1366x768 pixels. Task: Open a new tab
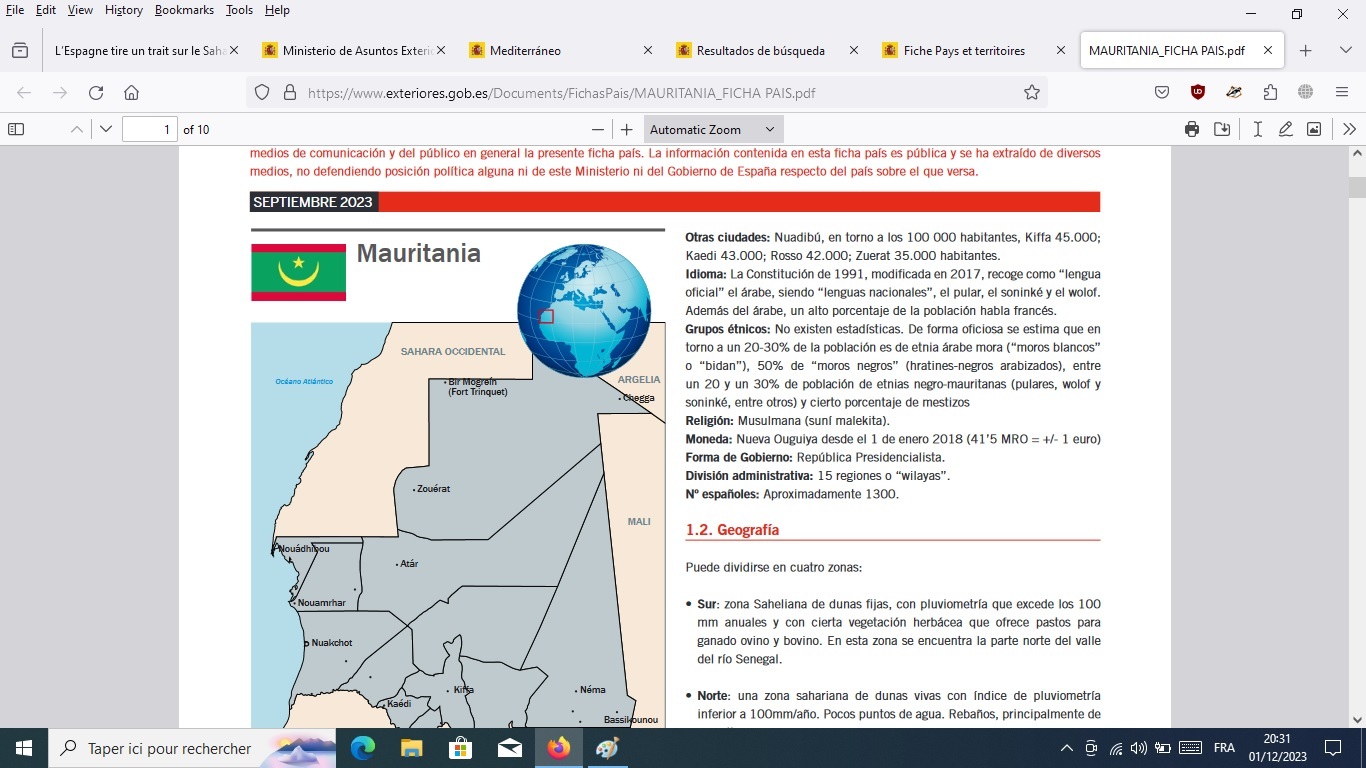(1305, 50)
